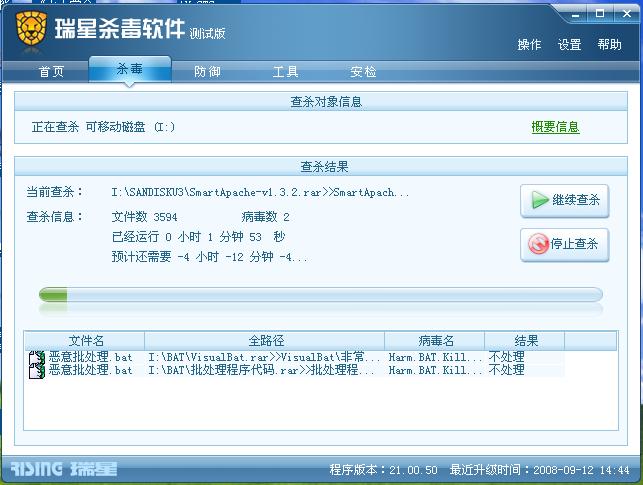Click the 停止查杀 button
The width and height of the screenshot is (643, 485).
(x=565, y=245)
